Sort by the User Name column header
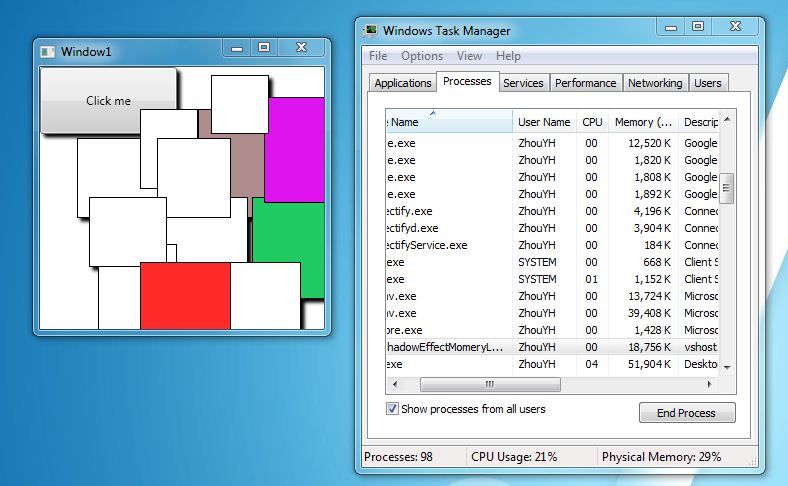The width and height of the screenshot is (788, 486). click(x=544, y=122)
